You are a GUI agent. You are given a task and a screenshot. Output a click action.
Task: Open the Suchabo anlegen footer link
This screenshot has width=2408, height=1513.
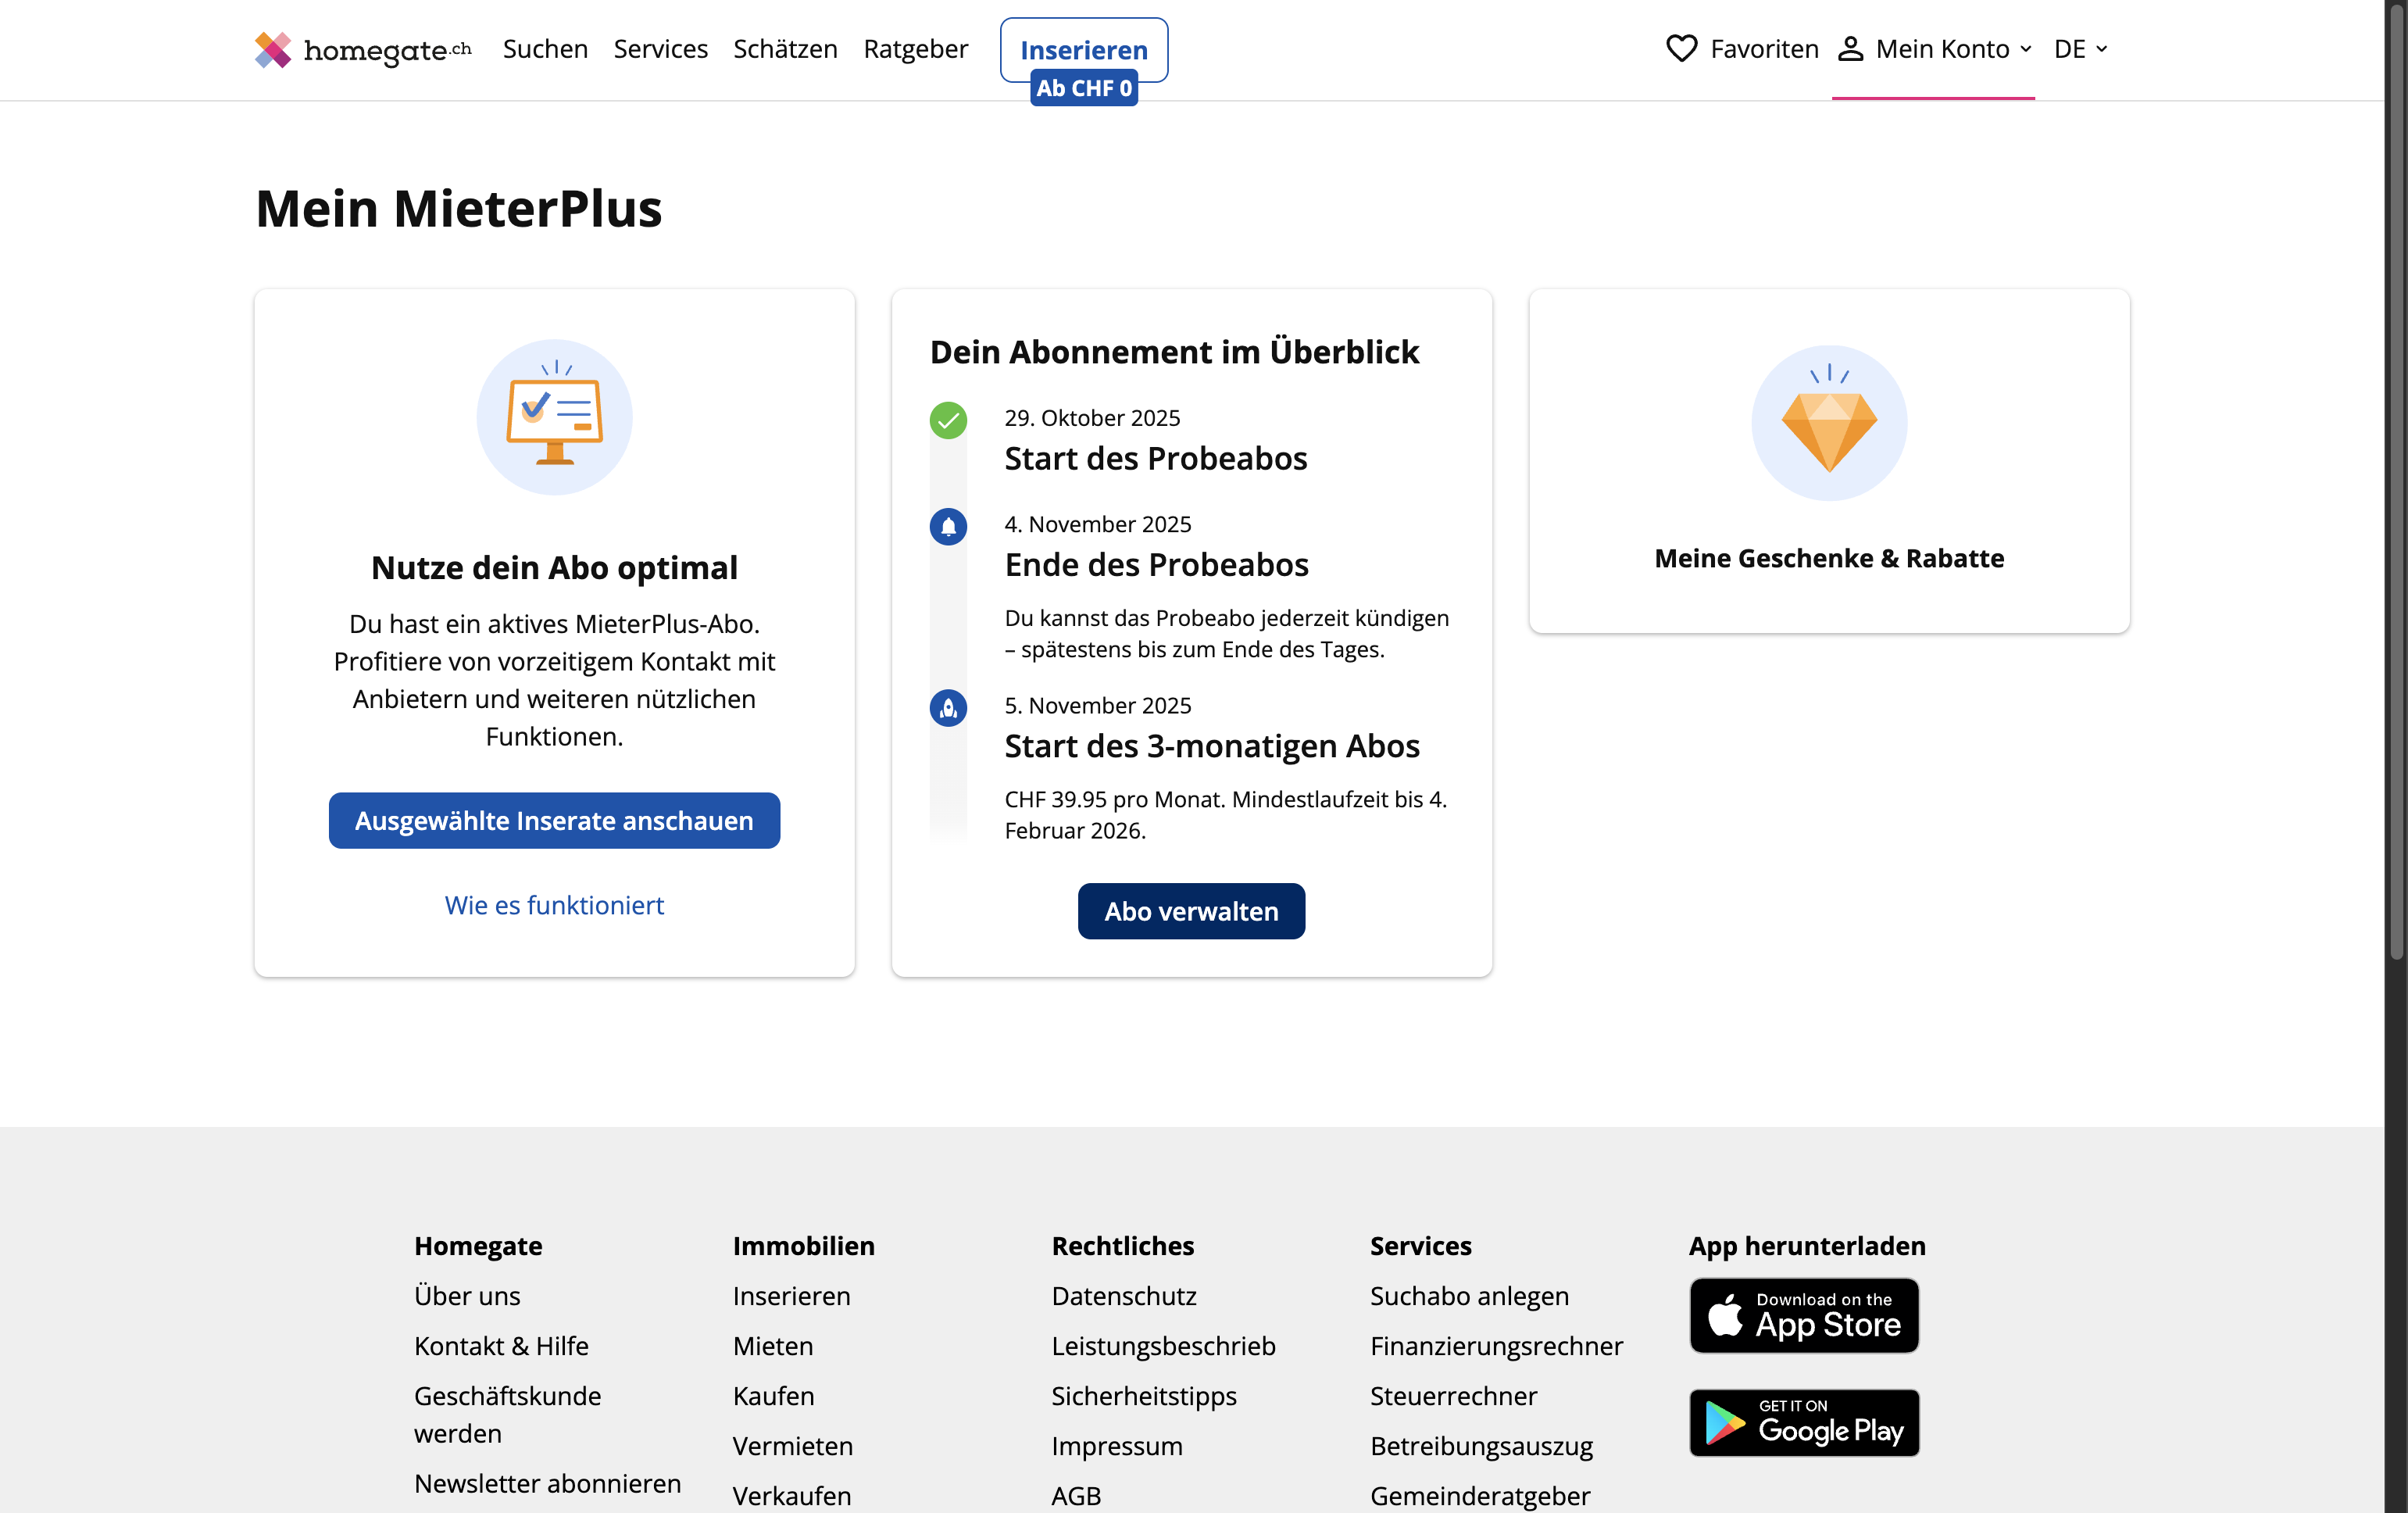click(1469, 1296)
